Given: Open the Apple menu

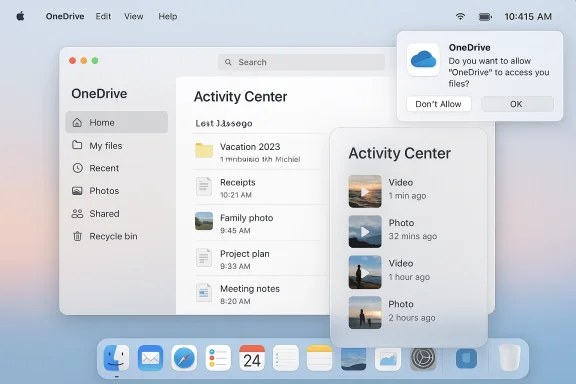Looking at the screenshot, I should pos(20,16).
